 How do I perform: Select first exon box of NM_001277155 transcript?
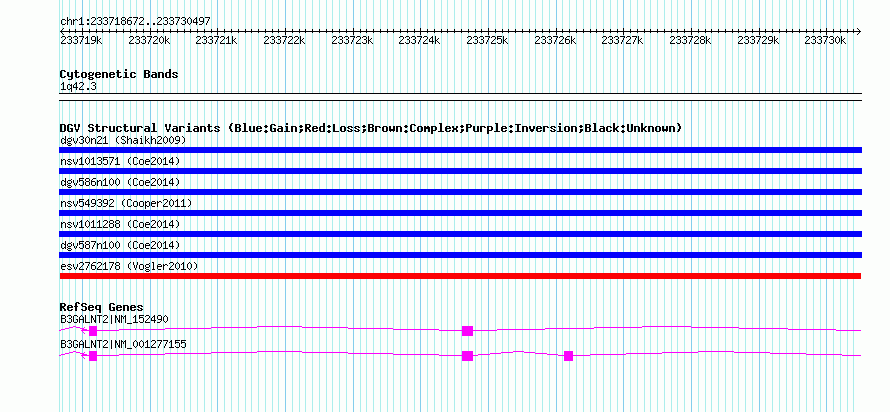[93, 356]
